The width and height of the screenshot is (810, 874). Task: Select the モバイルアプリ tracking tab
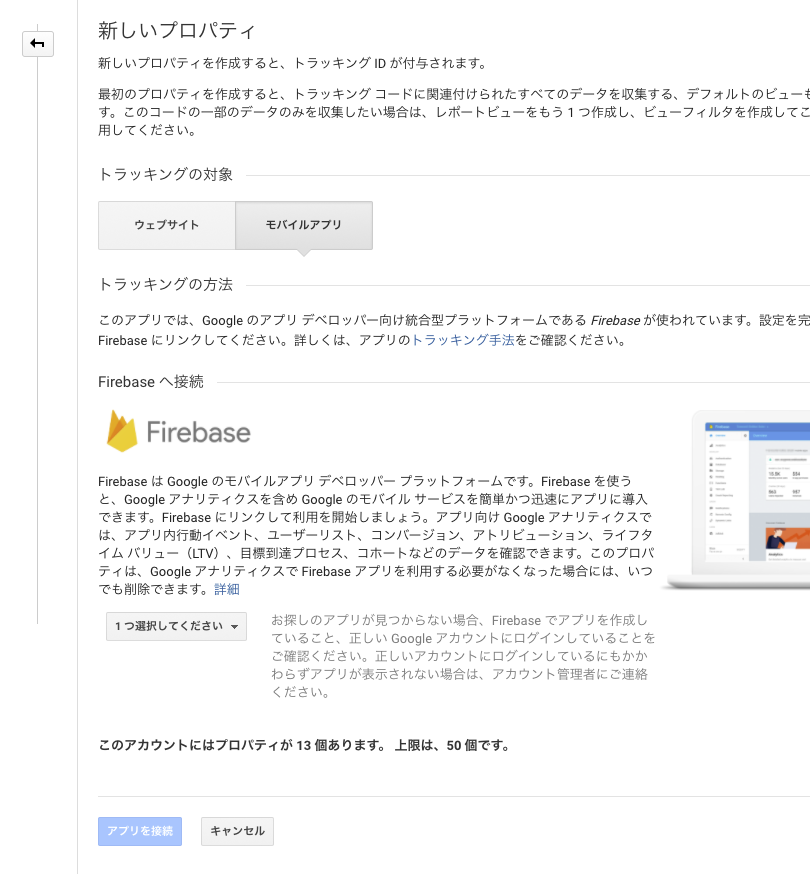[304, 225]
